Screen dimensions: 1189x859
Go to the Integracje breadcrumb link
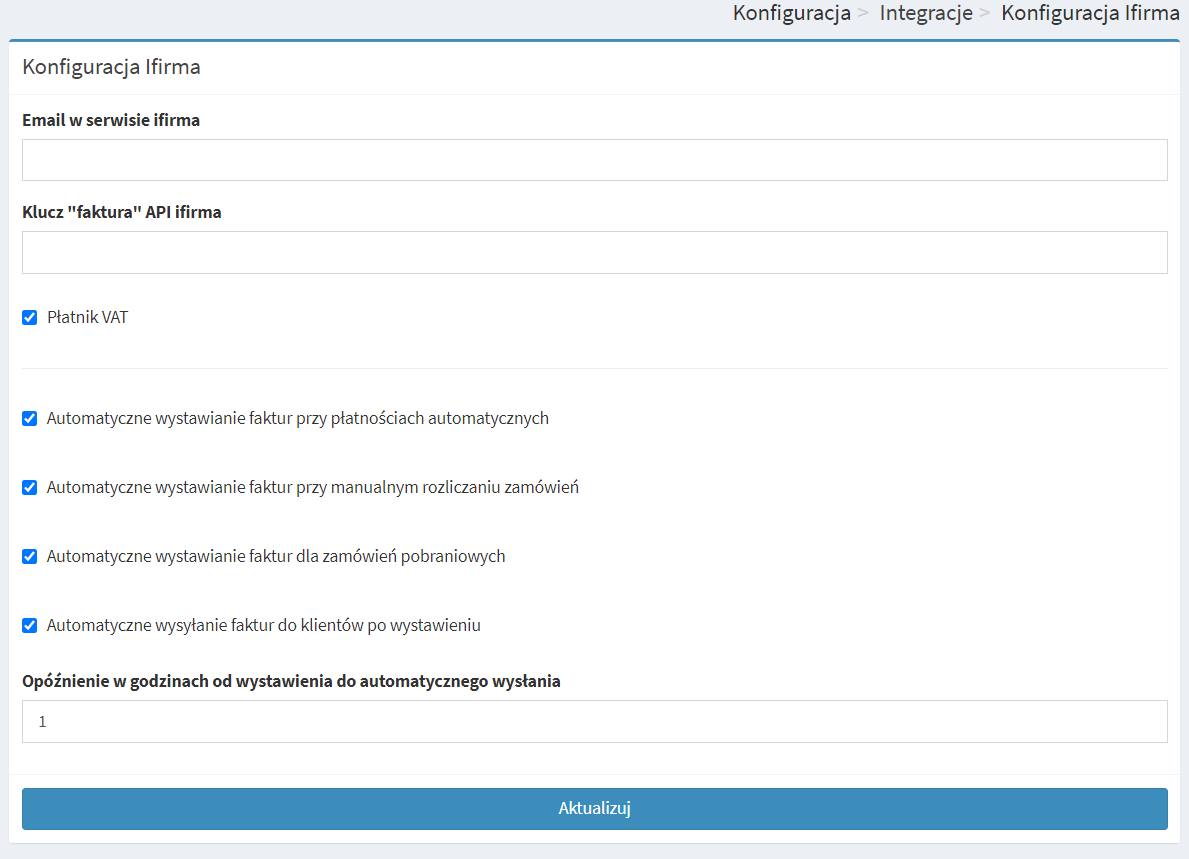pyautogui.click(x=926, y=13)
